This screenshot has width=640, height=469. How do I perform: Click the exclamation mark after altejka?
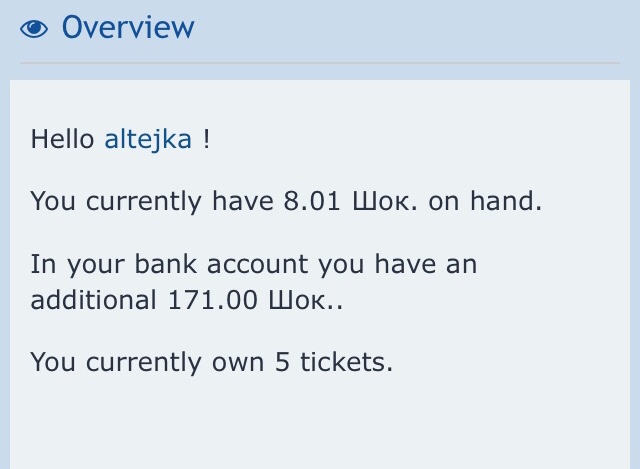pyautogui.click(x=206, y=139)
